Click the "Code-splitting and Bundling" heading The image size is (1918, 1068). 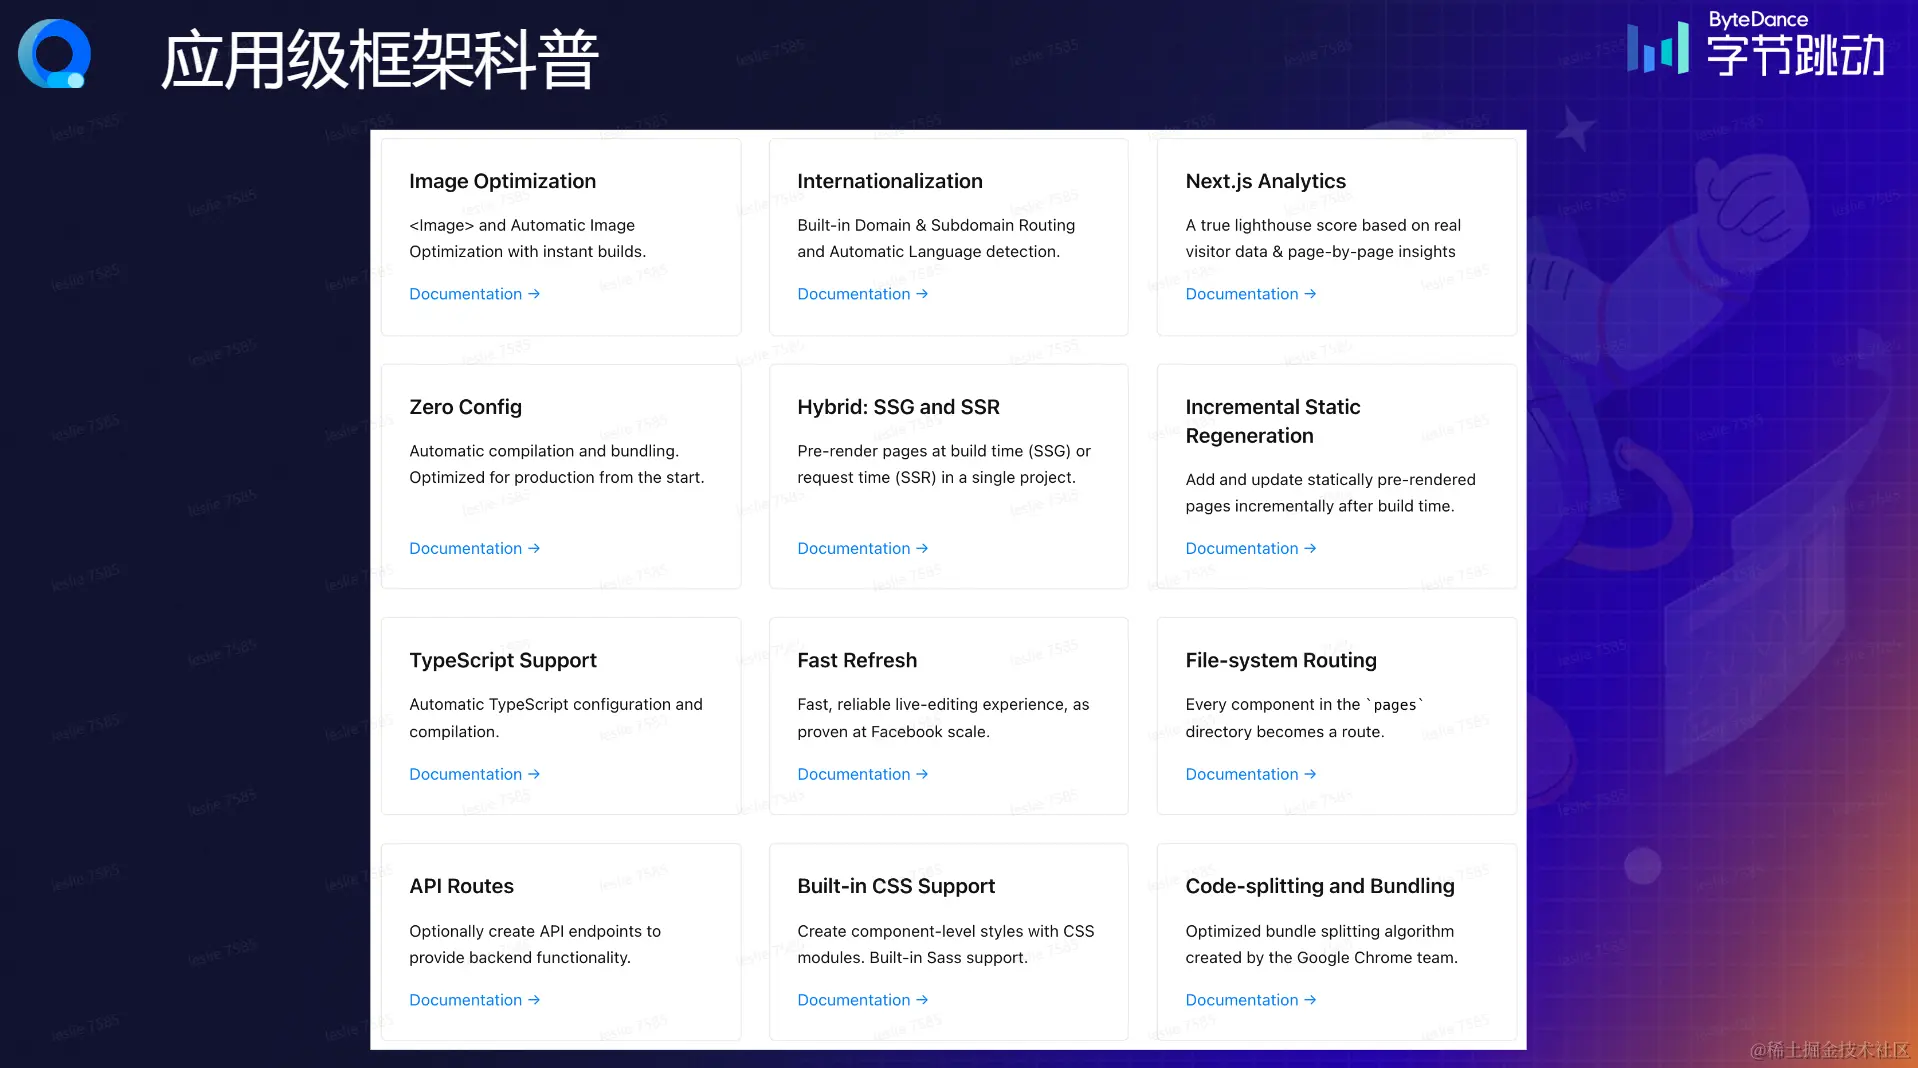coord(1320,886)
